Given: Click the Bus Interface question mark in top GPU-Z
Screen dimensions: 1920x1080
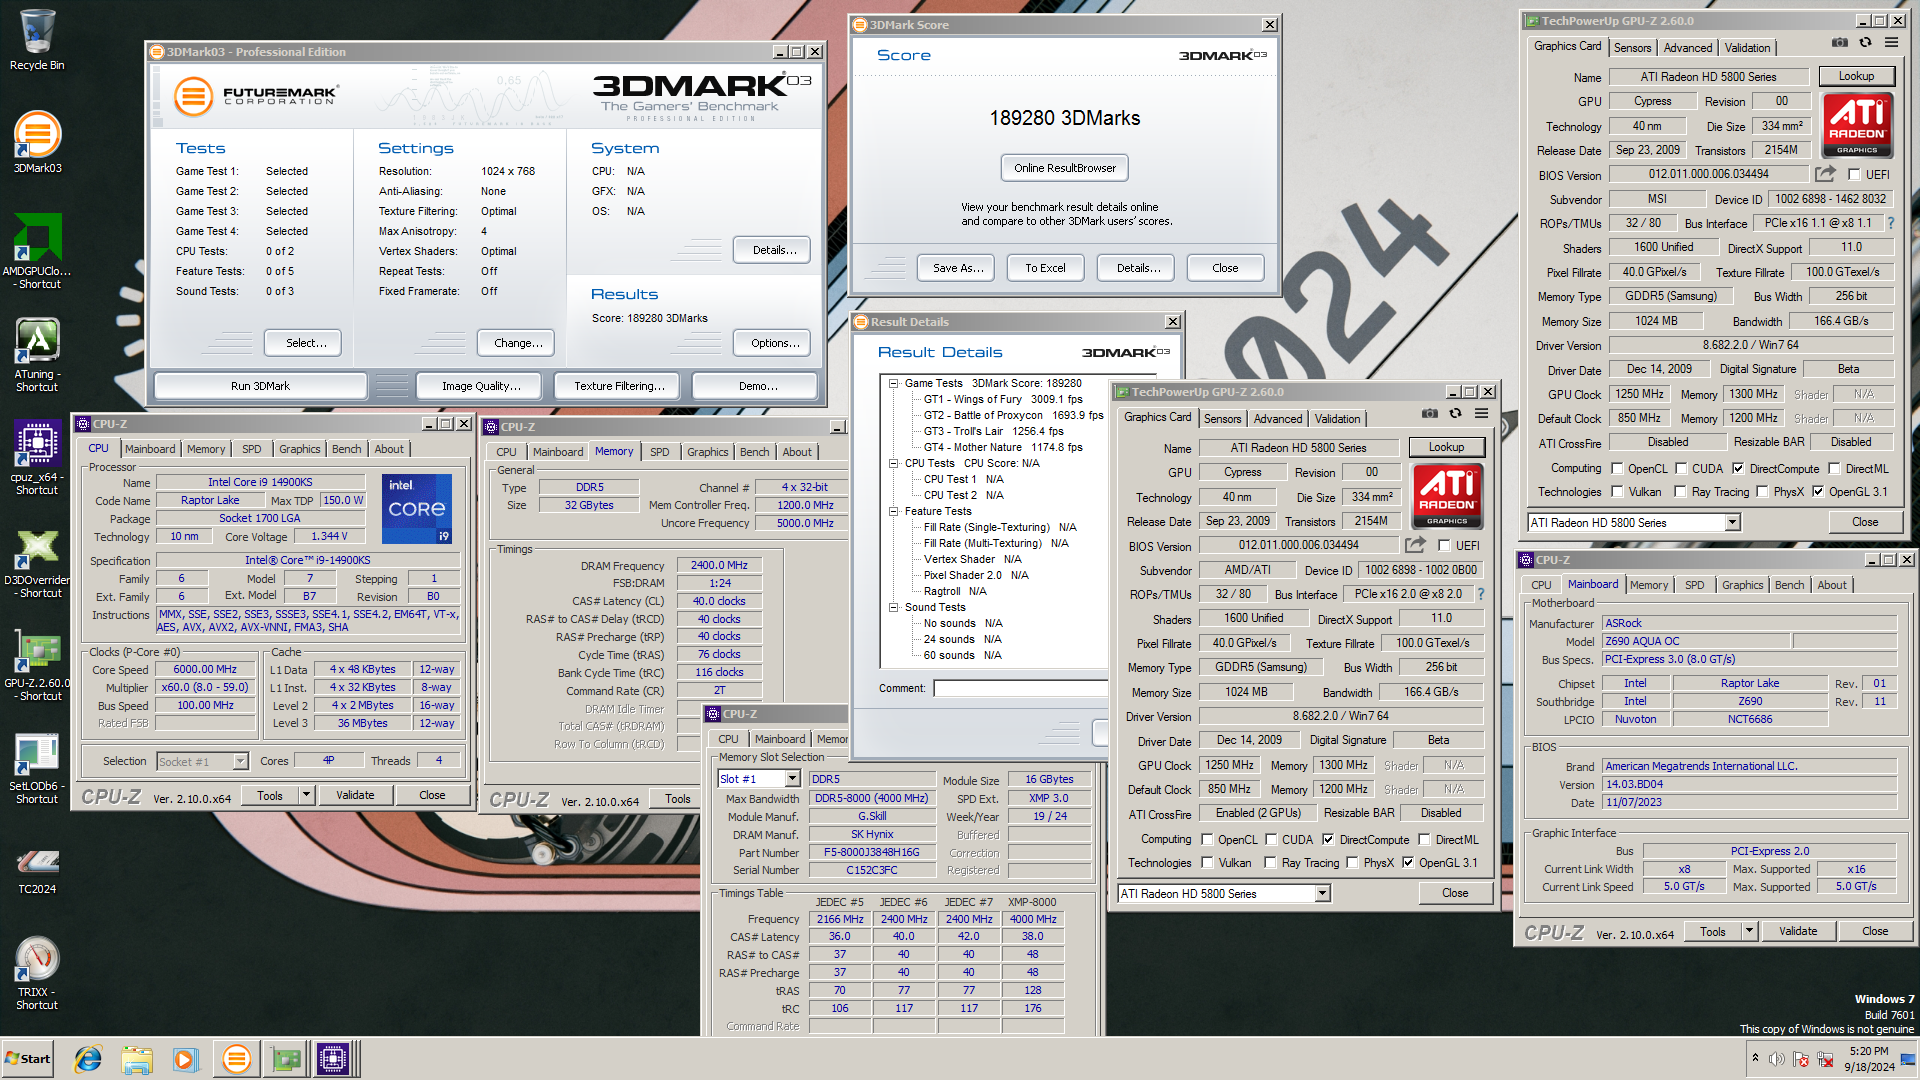Looking at the screenshot, I should [x=1891, y=223].
